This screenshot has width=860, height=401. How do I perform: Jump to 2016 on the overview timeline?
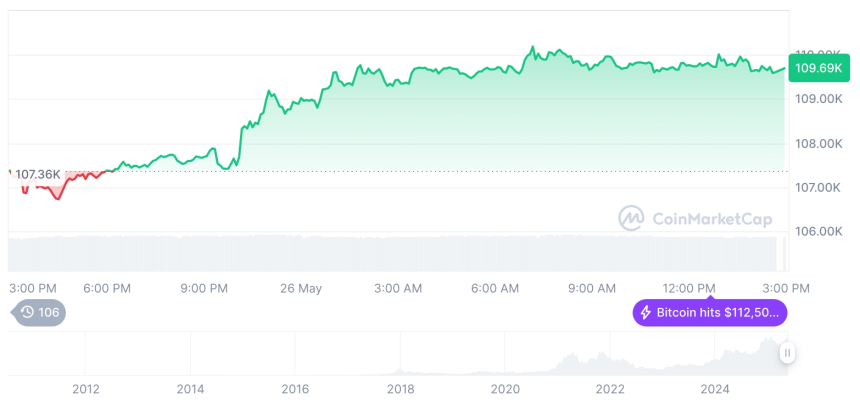tap(295, 388)
